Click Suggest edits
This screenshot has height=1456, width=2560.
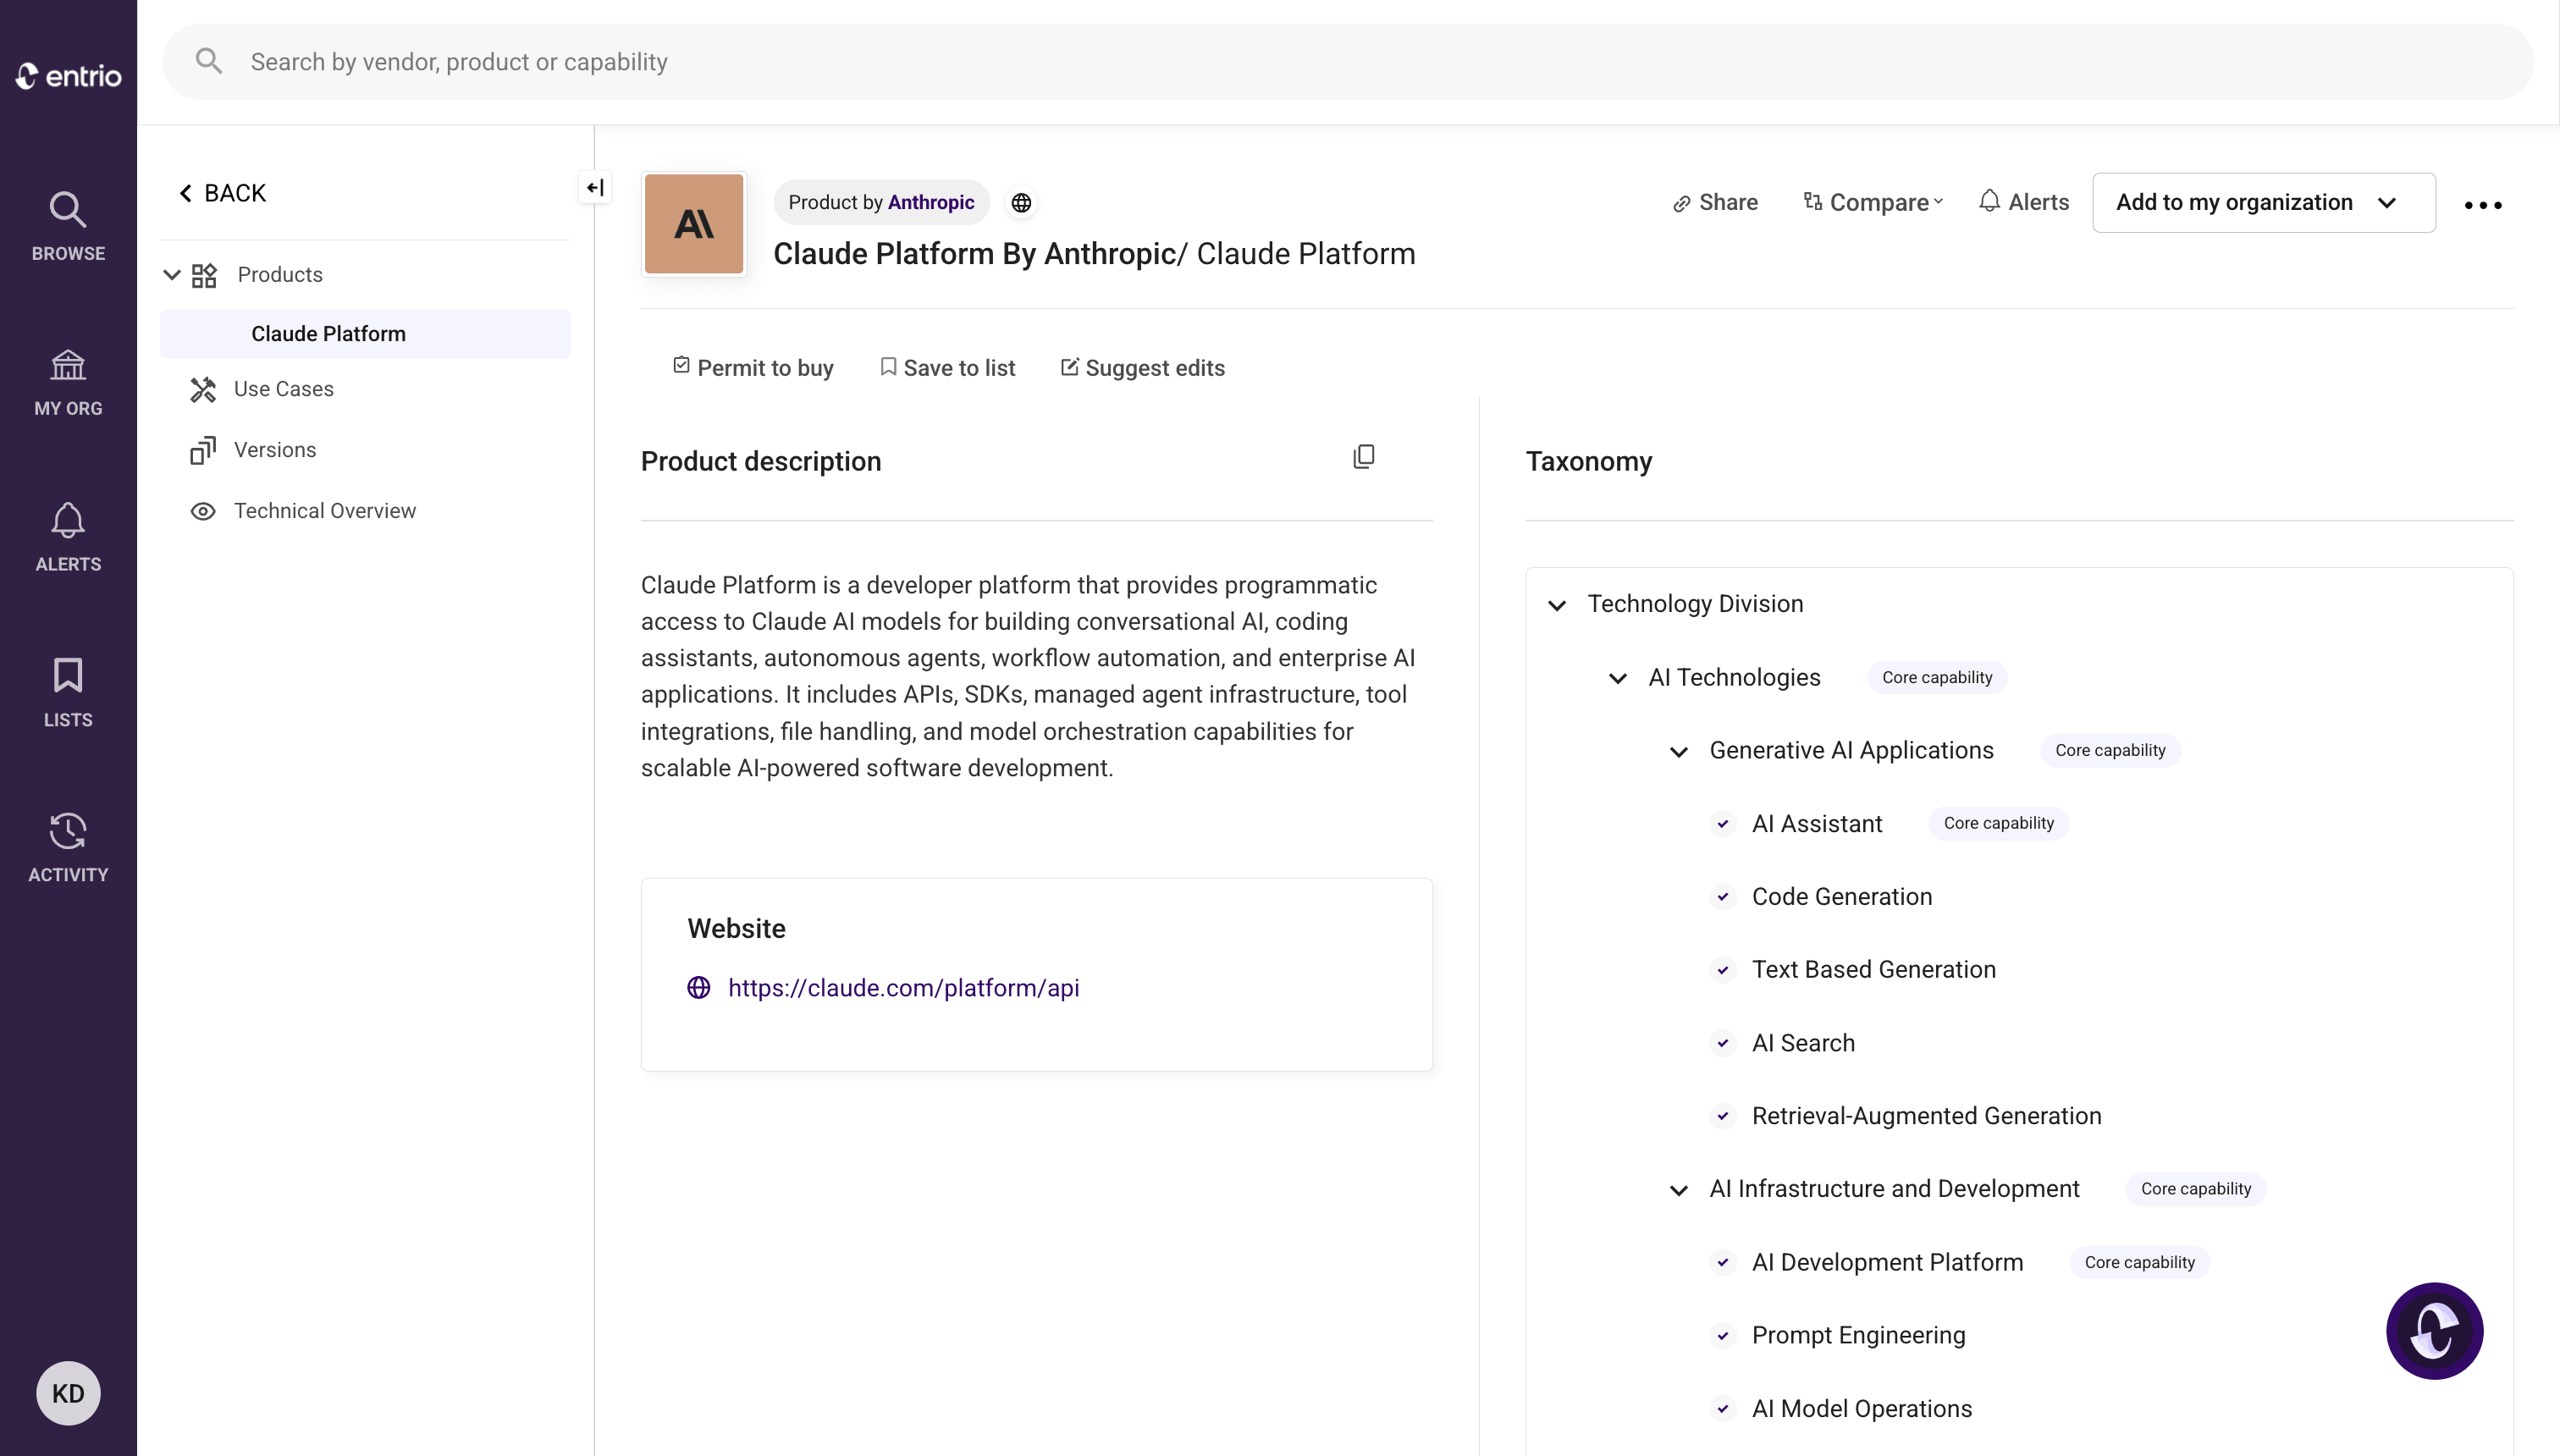(1142, 367)
